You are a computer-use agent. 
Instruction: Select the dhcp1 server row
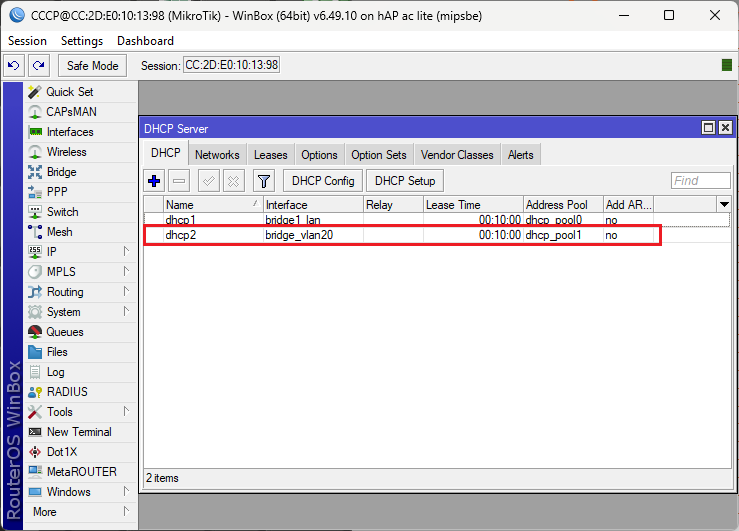(436, 220)
